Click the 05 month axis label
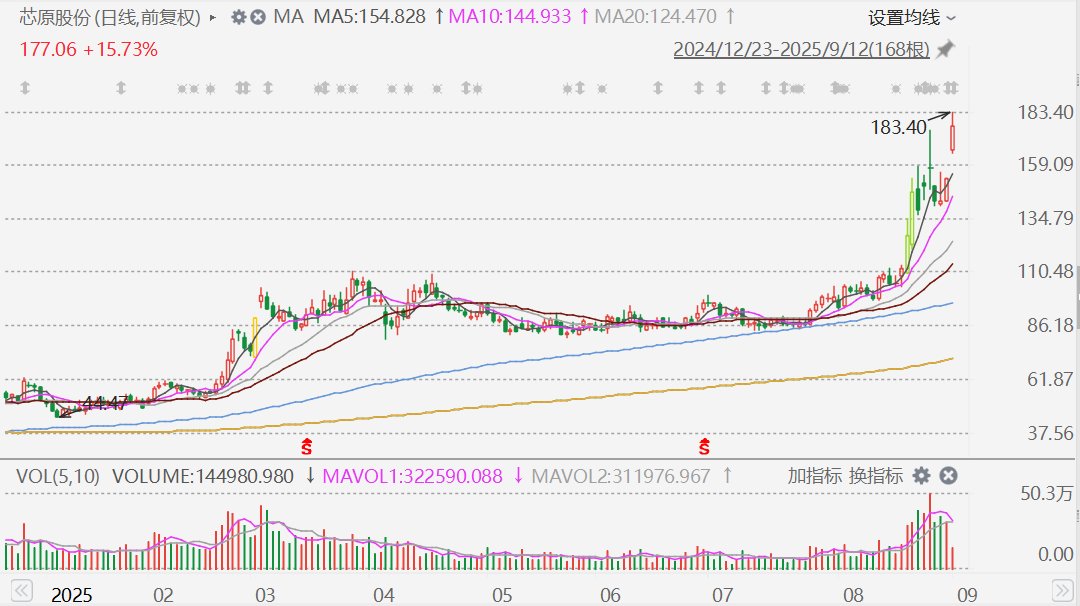This screenshot has width=1080, height=606. (x=502, y=595)
